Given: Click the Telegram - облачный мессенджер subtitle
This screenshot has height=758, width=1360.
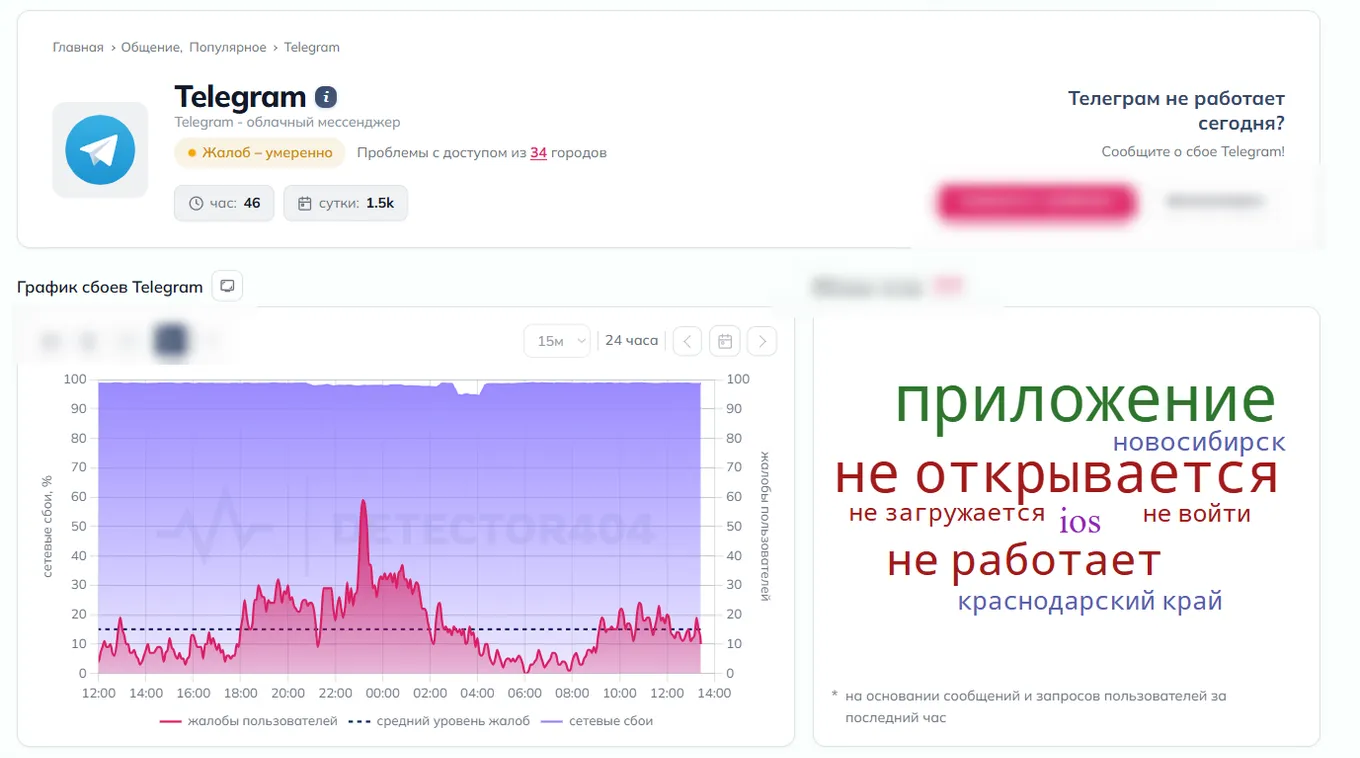Looking at the screenshot, I should point(287,122).
